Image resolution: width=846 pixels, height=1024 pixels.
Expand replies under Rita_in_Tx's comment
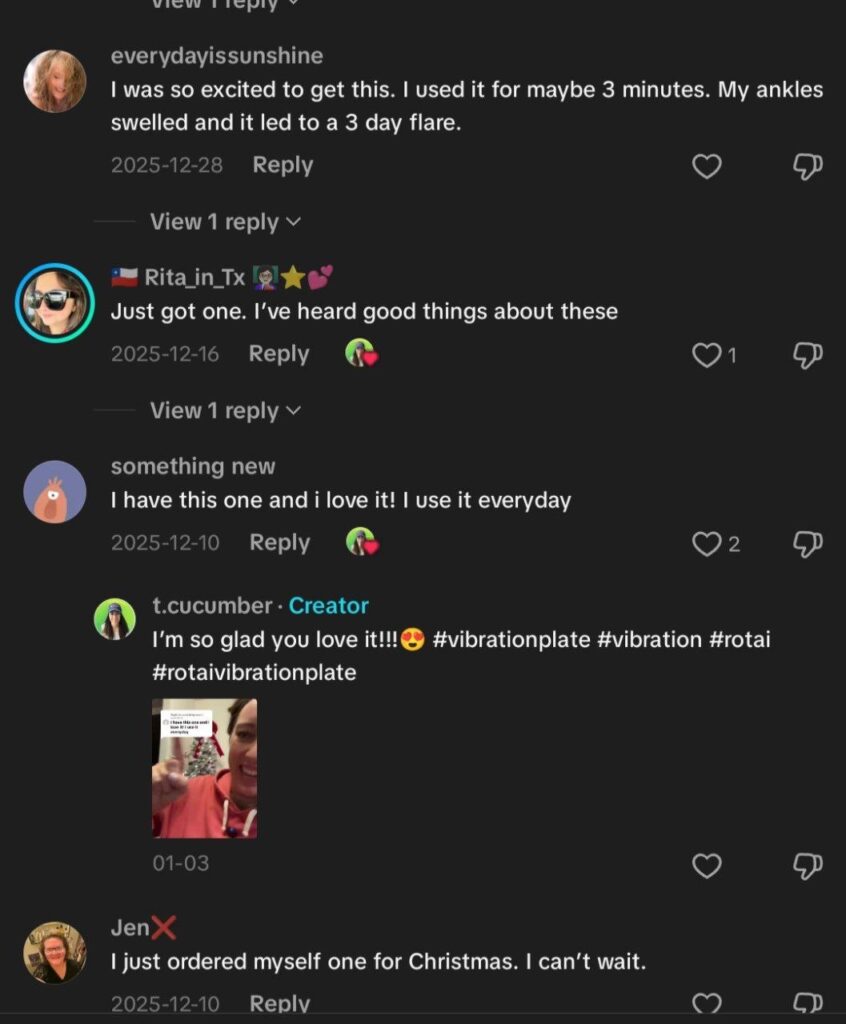tap(225, 411)
